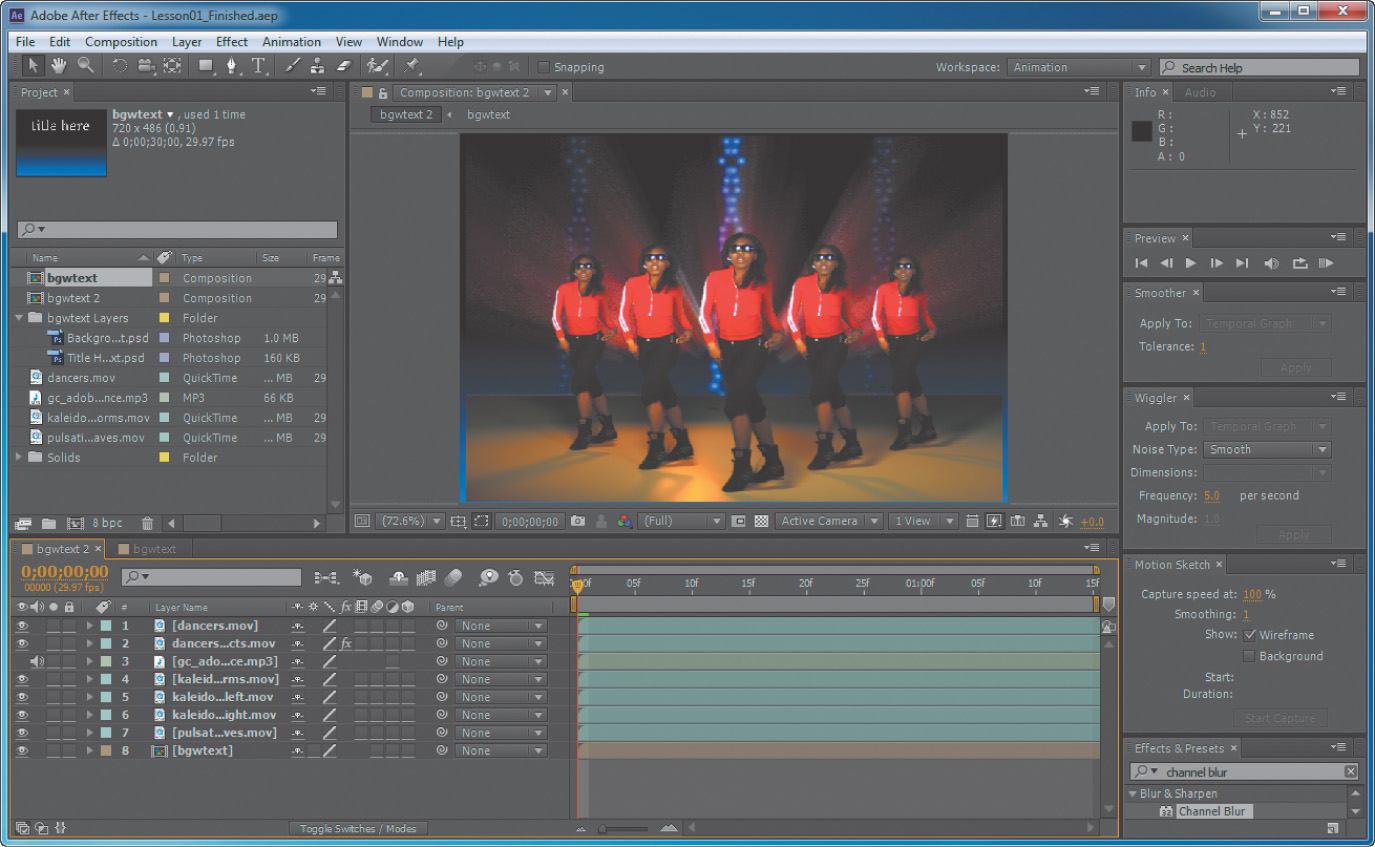Enable Motion Blur icon in timeline

pos(453,578)
